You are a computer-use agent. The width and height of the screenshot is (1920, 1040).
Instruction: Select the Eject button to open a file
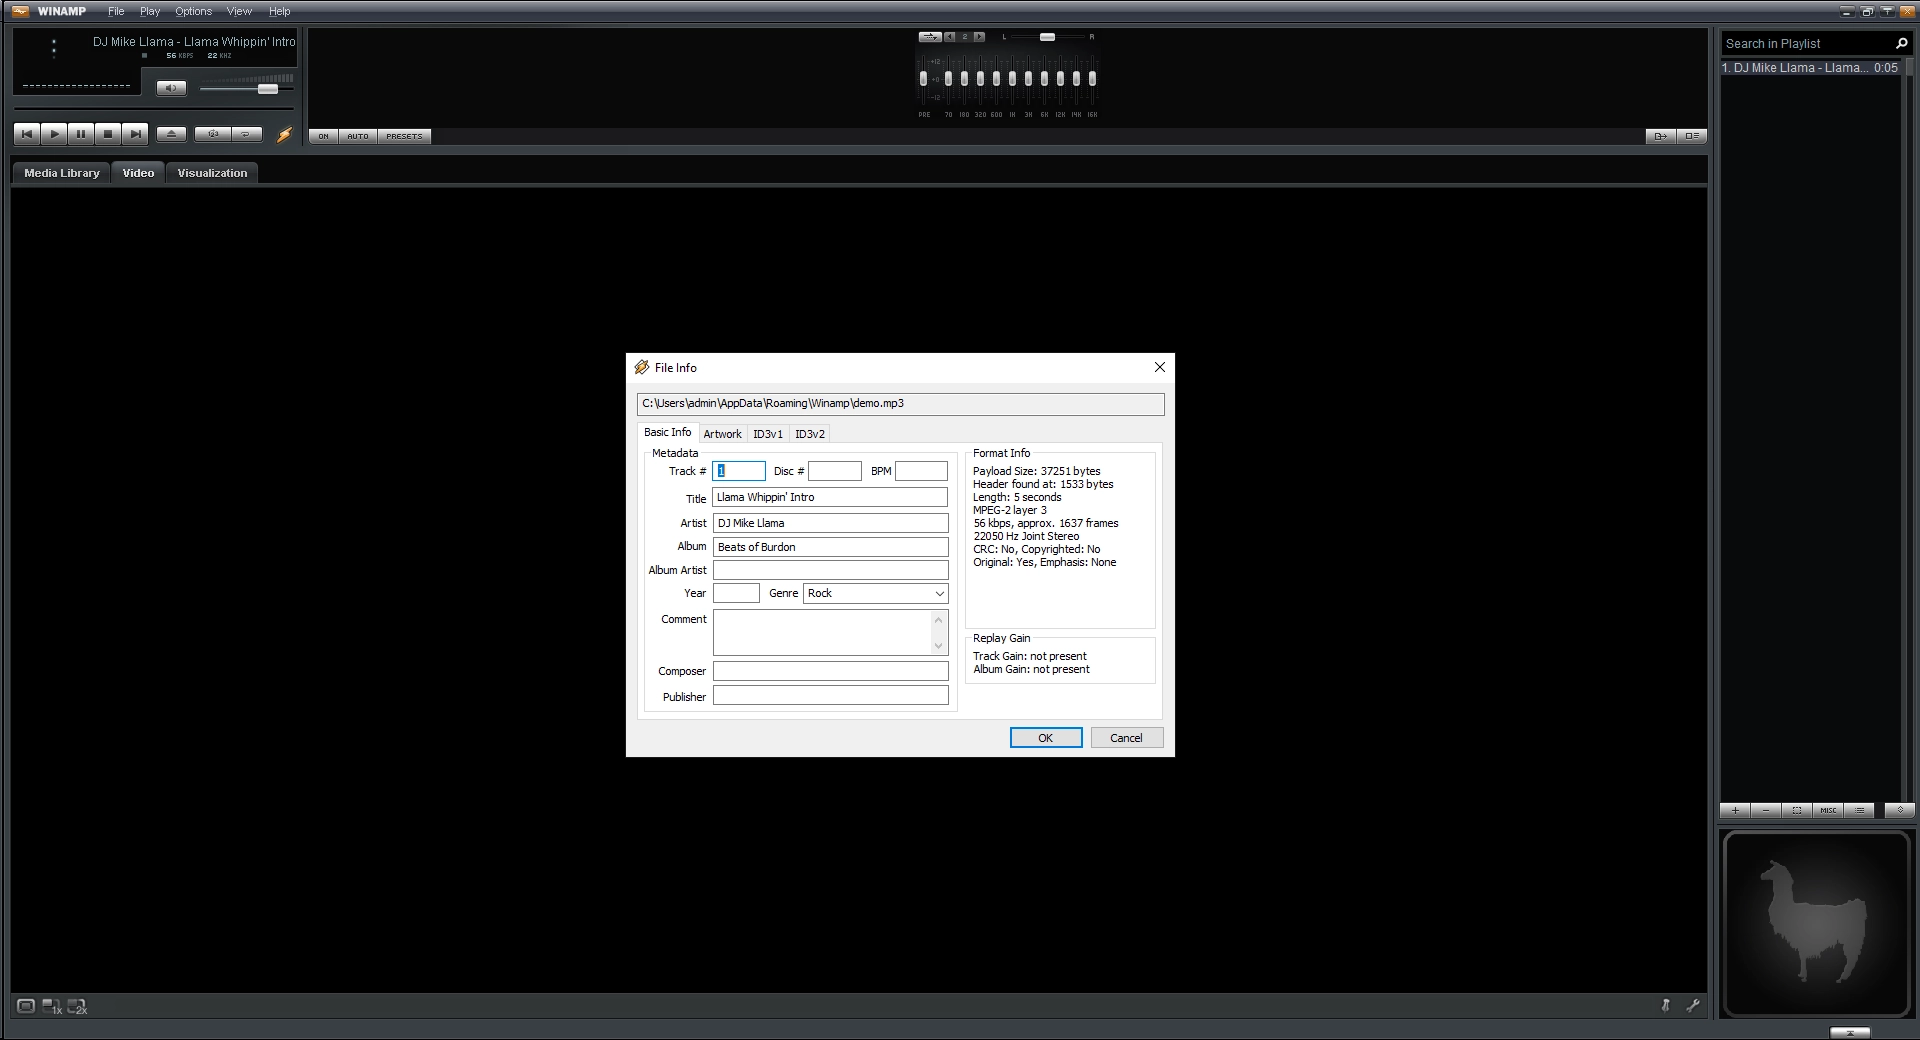tap(170, 133)
